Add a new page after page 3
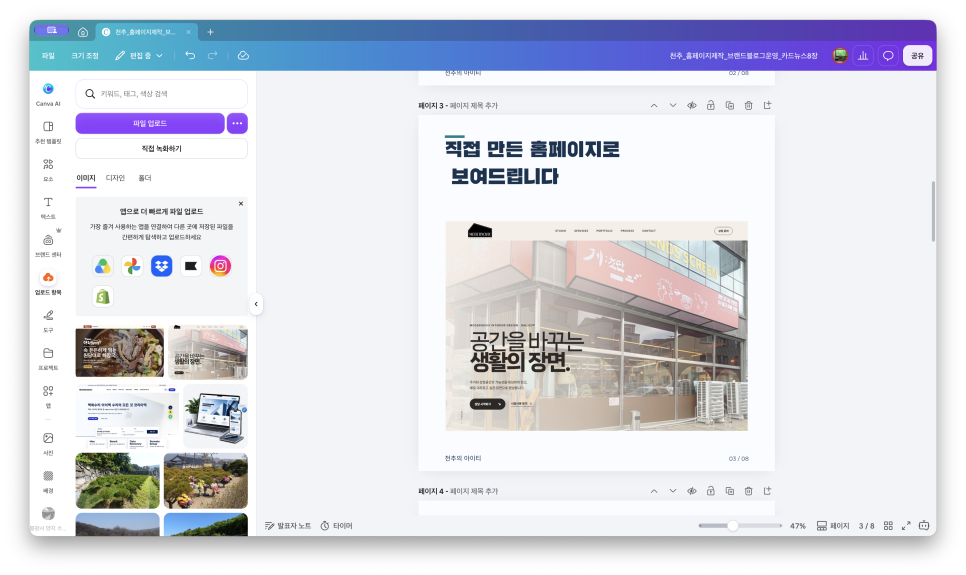Viewport: 966px width, 575px height. pyautogui.click(x=767, y=105)
